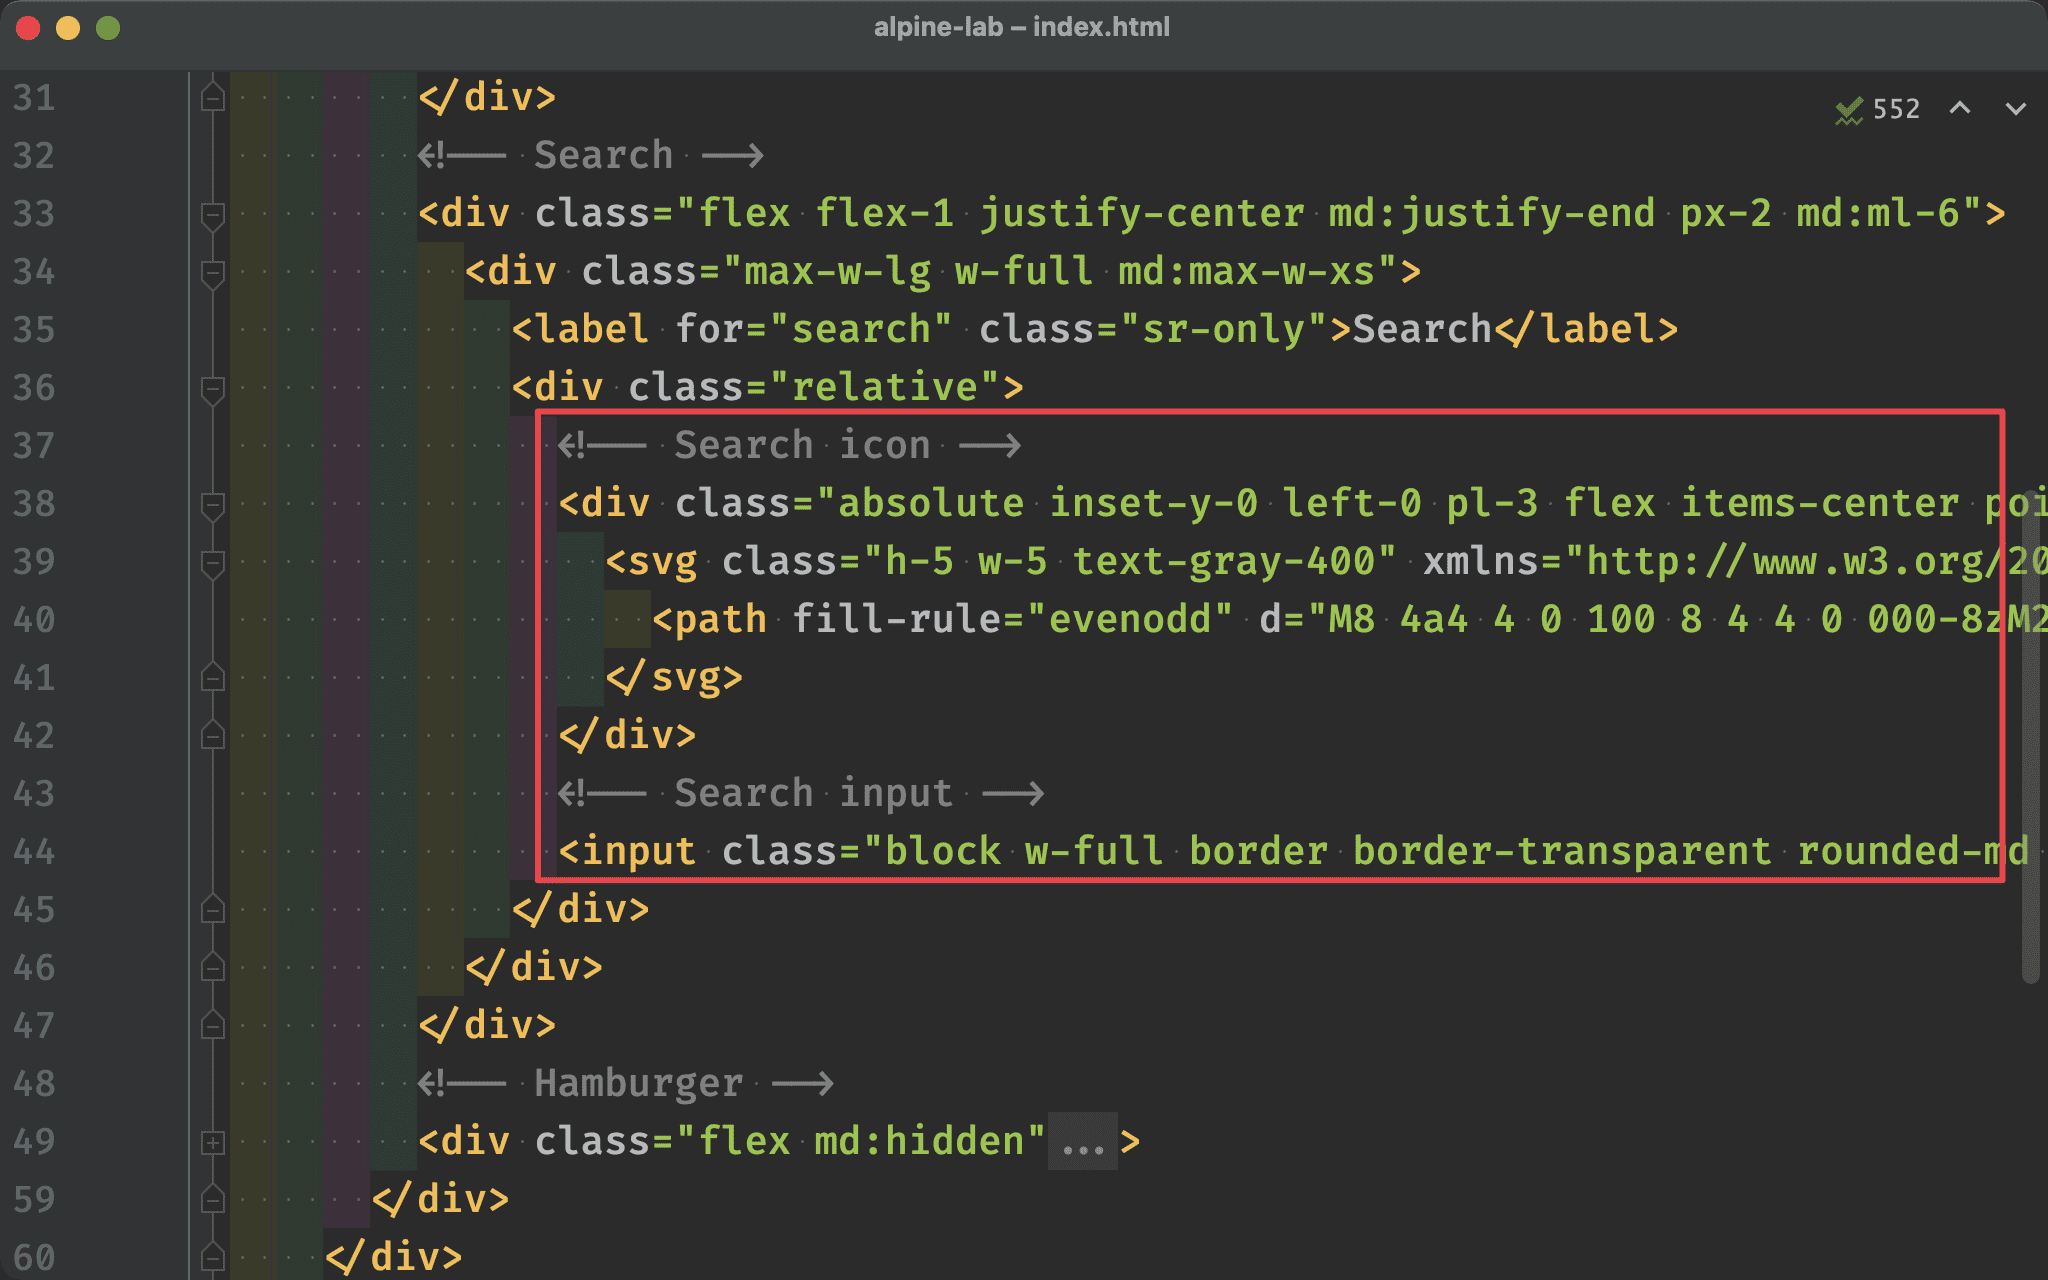Expand the folded ellipsis placeholder on line 49
Viewport: 2048px width, 1280px height.
pos(1083,1142)
